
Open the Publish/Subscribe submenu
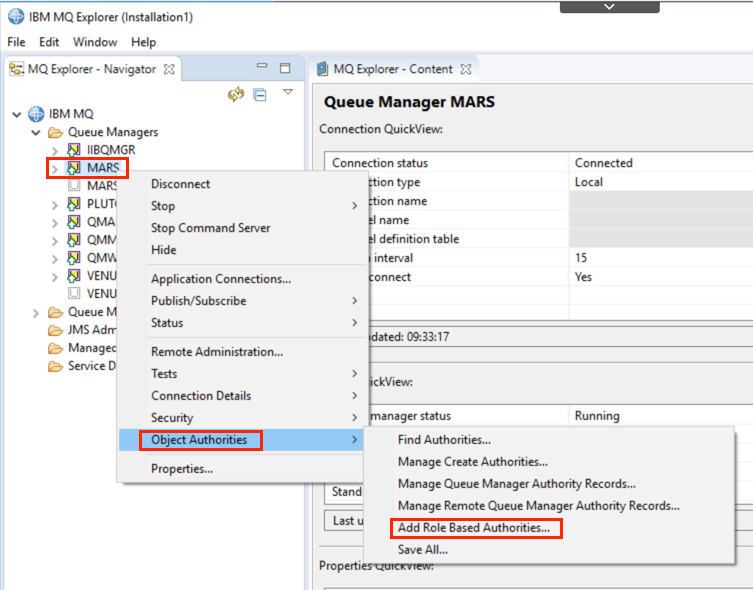point(243,301)
